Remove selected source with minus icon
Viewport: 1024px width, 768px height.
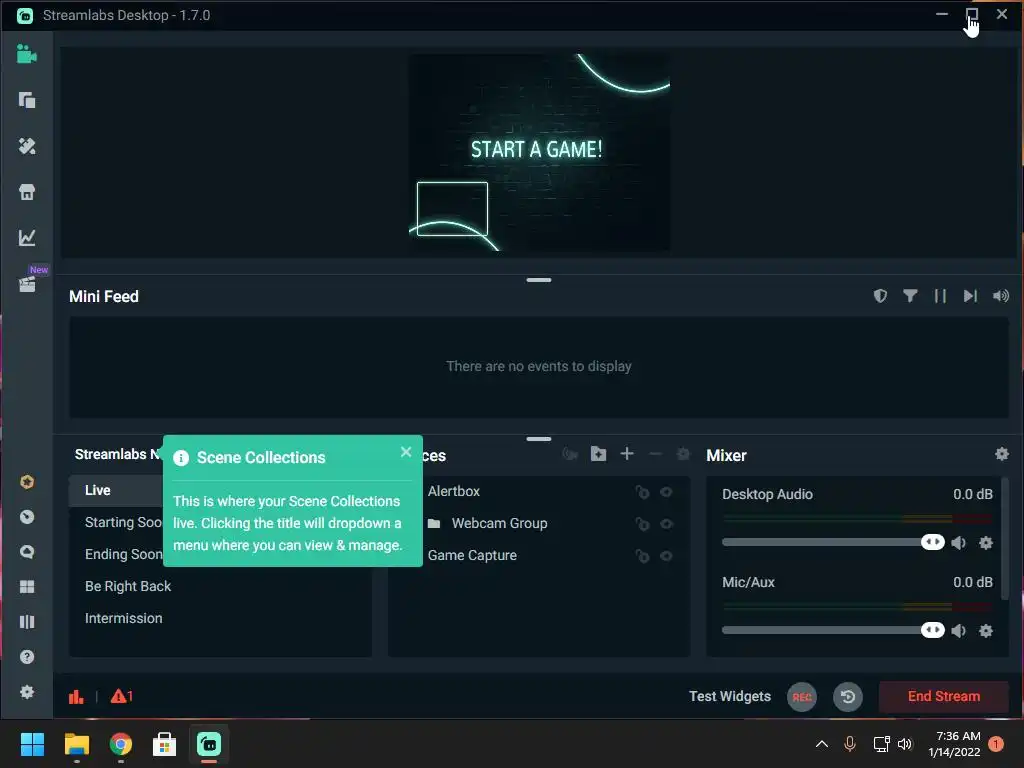(656, 453)
